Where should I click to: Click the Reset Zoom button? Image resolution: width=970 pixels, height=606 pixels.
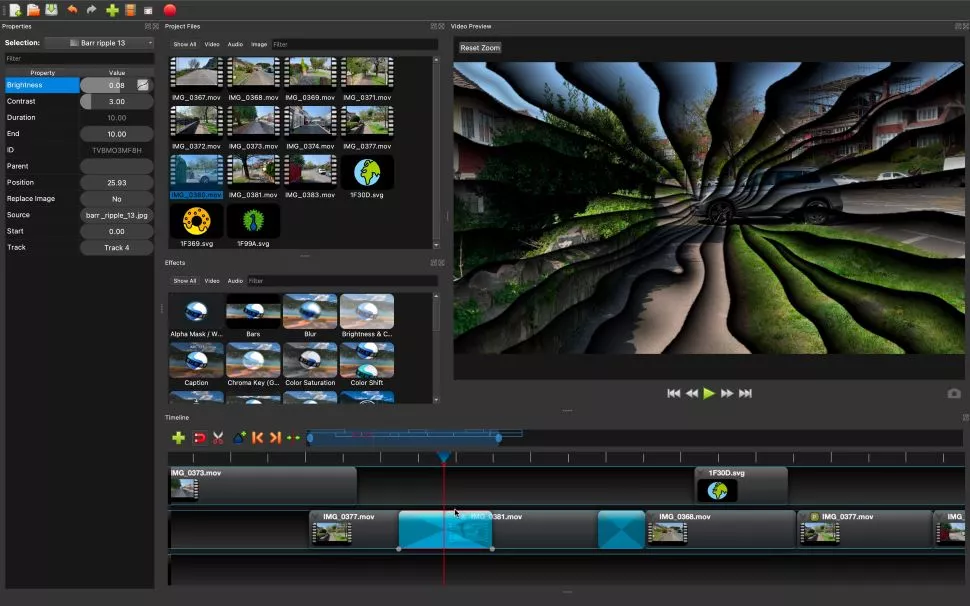[480, 48]
